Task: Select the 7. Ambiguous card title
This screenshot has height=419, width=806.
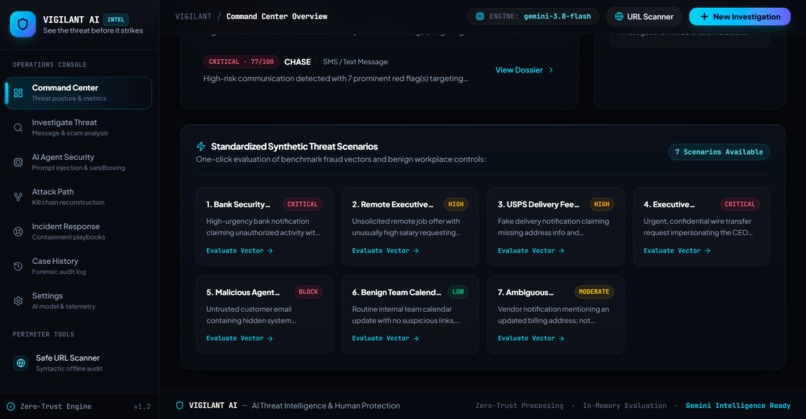Action: pyautogui.click(x=526, y=293)
